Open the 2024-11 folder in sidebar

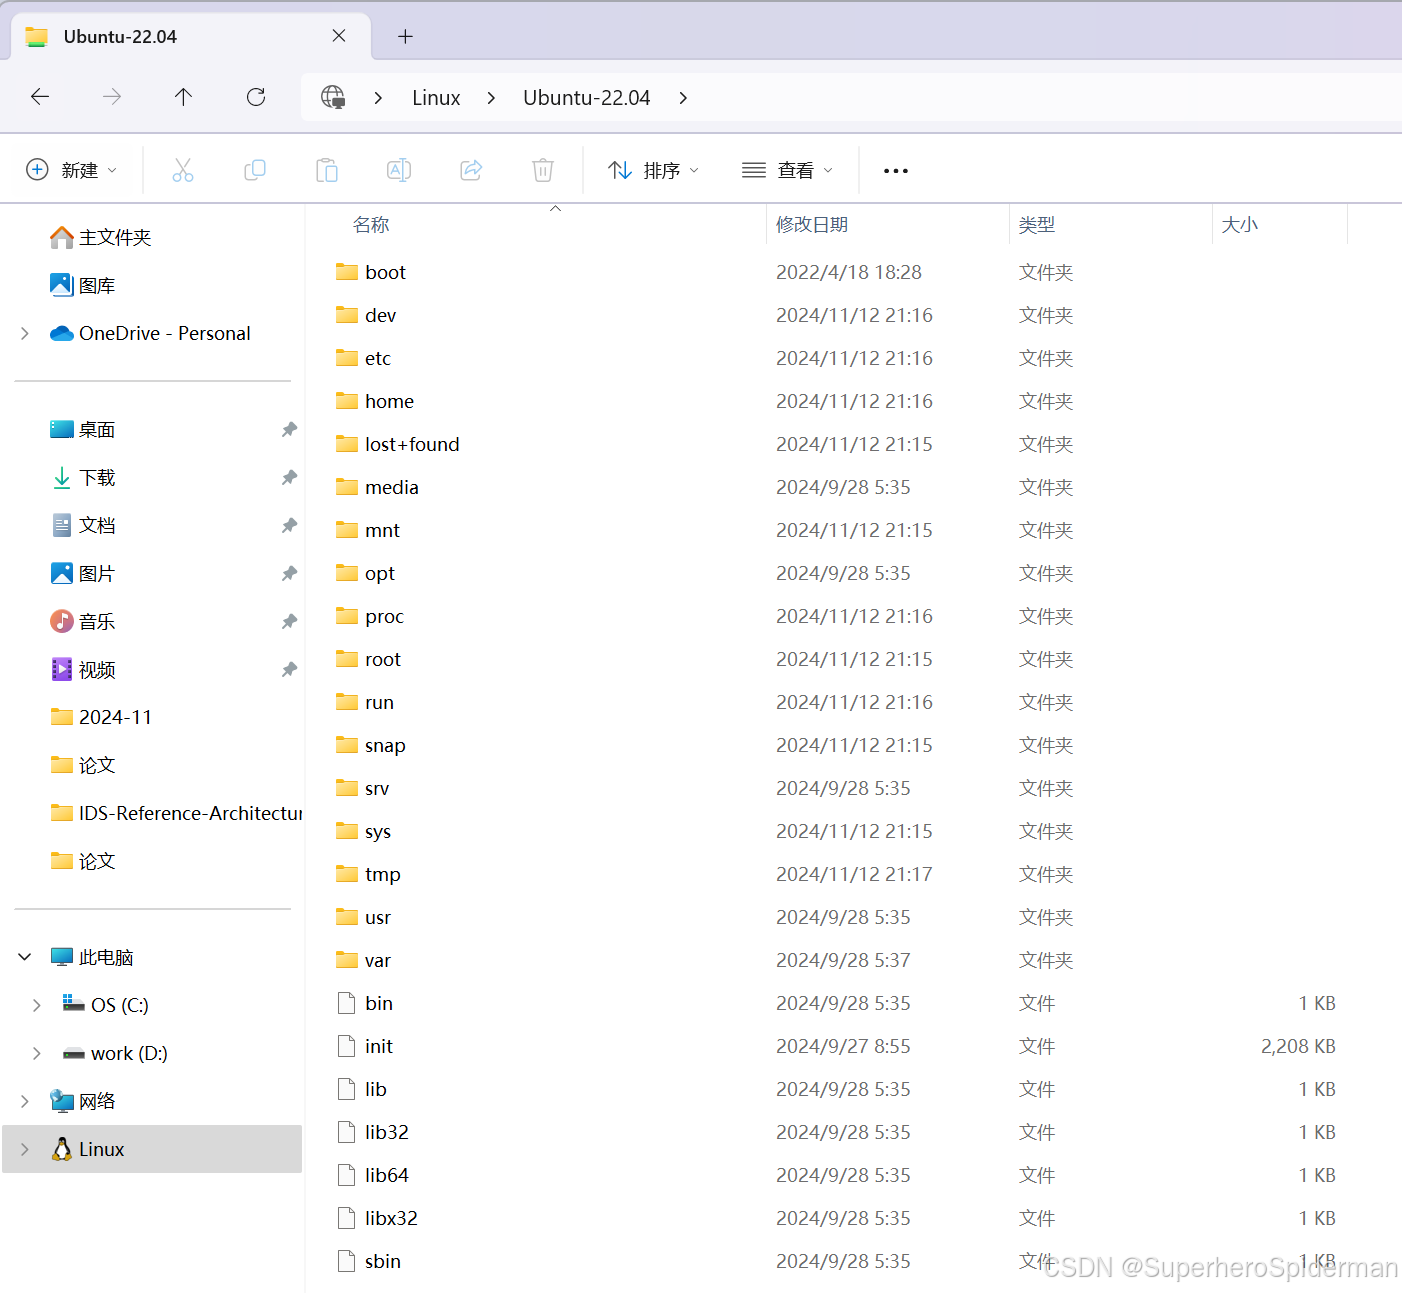(101, 717)
